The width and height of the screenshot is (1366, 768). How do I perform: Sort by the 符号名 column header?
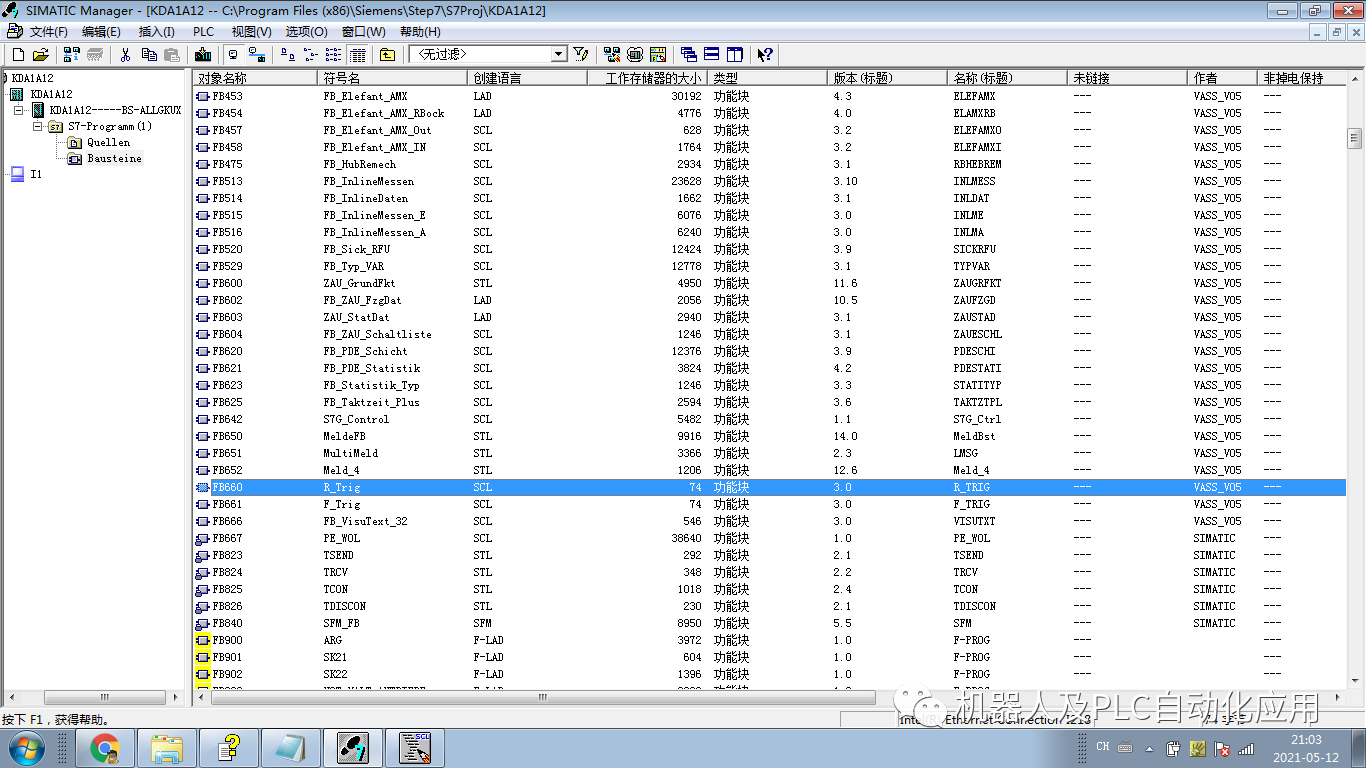392,78
